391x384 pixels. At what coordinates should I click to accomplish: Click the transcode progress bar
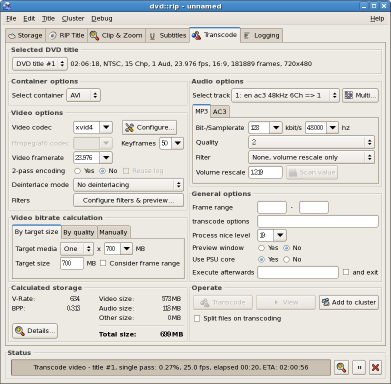coord(171,368)
